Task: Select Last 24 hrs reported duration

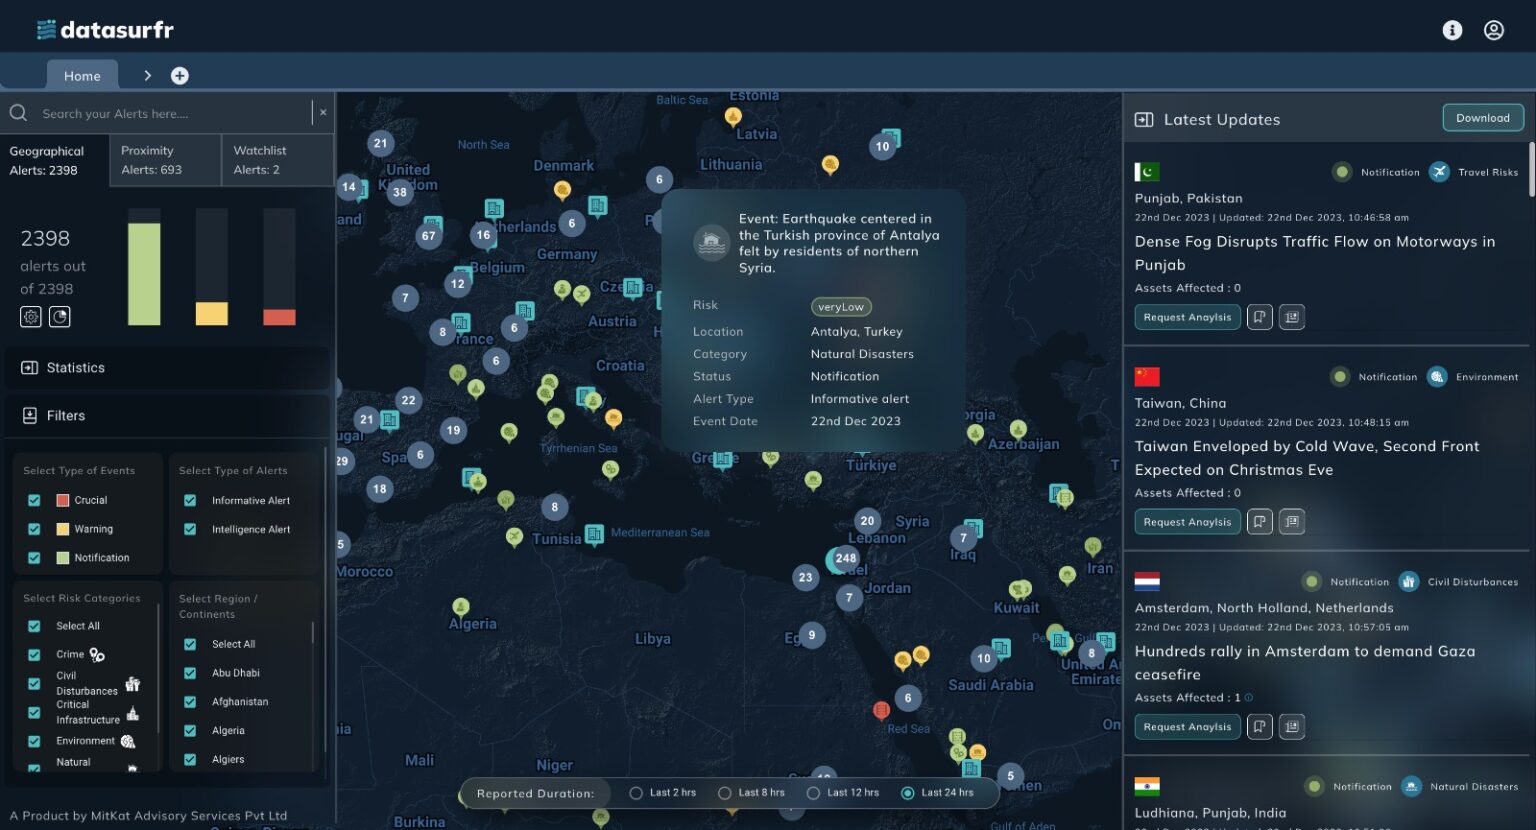Action: 908,793
